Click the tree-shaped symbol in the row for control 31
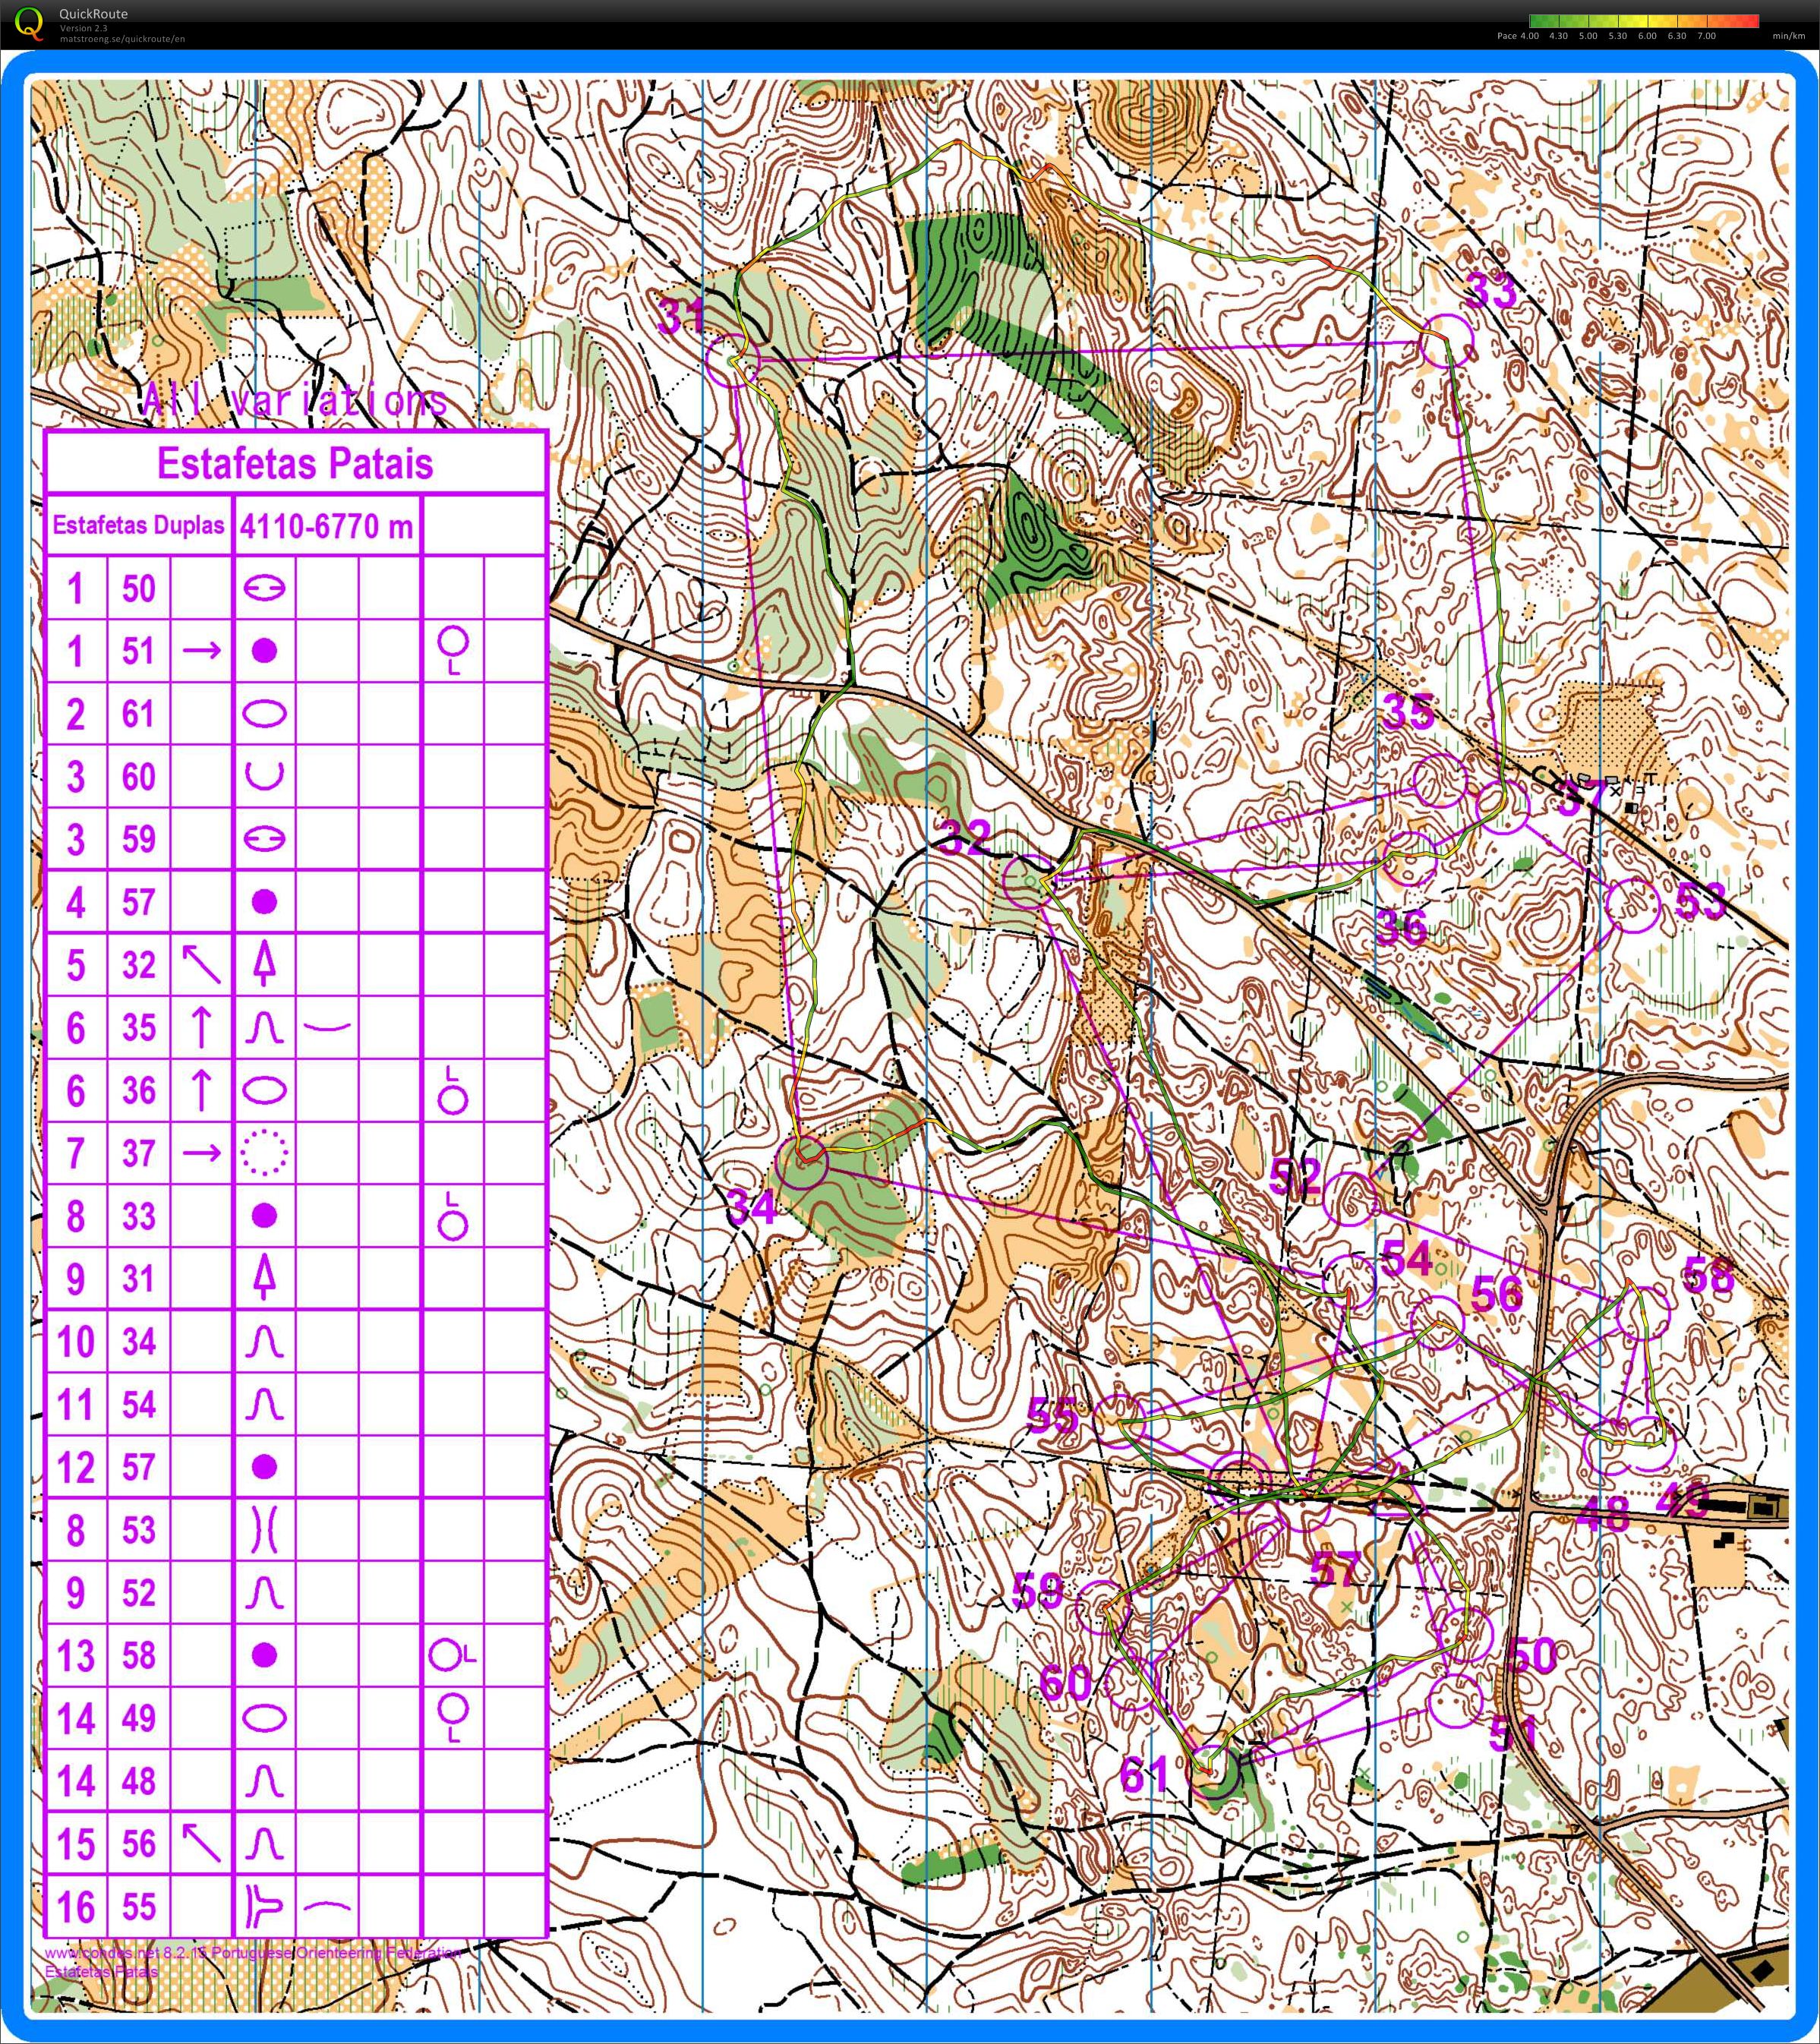The image size is (1820, 2044). [x=264, y=1278]
